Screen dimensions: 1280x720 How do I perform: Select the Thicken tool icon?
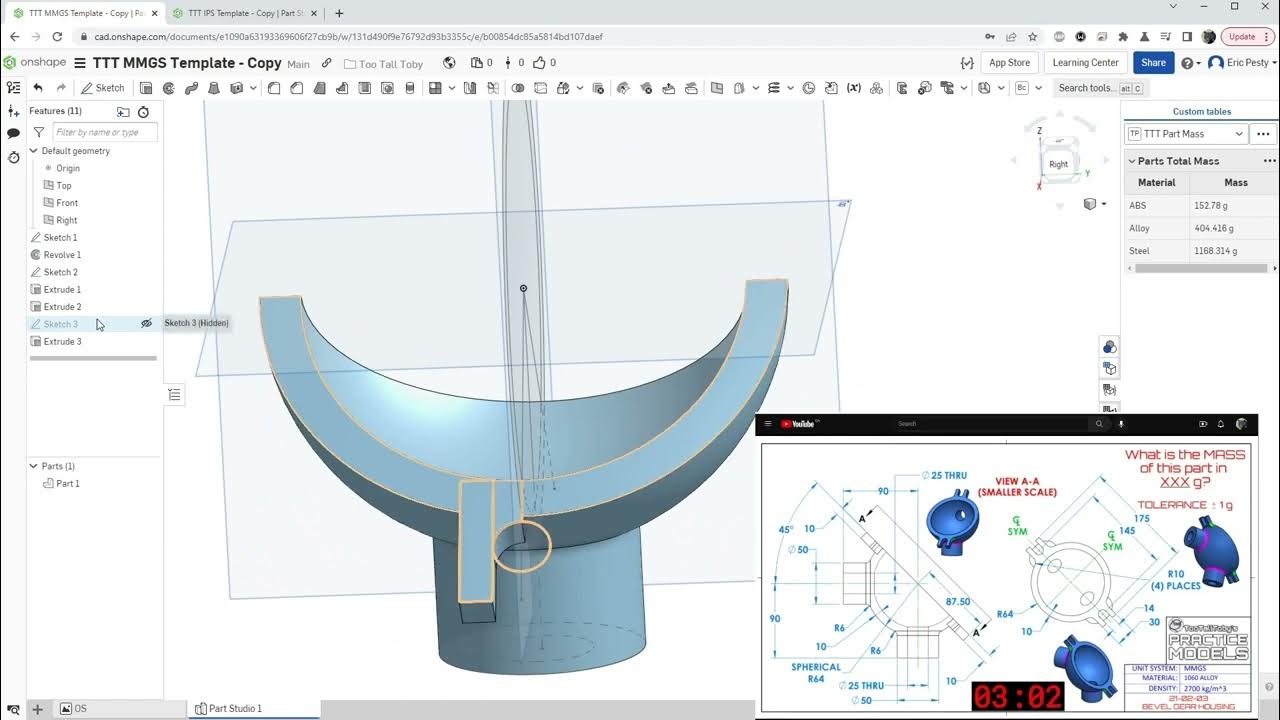coord(236,88)
